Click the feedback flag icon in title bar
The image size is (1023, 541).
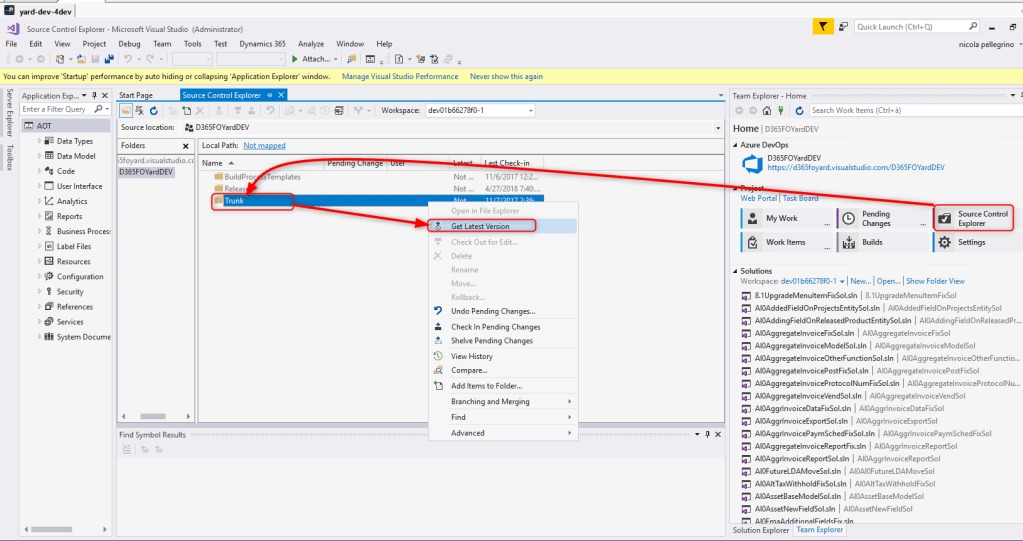[822, 26]
